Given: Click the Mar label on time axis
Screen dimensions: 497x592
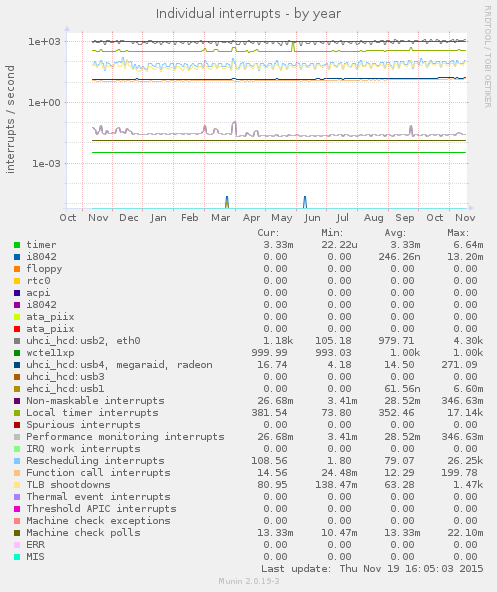Looking at the screenshot, I should [221, 218].
